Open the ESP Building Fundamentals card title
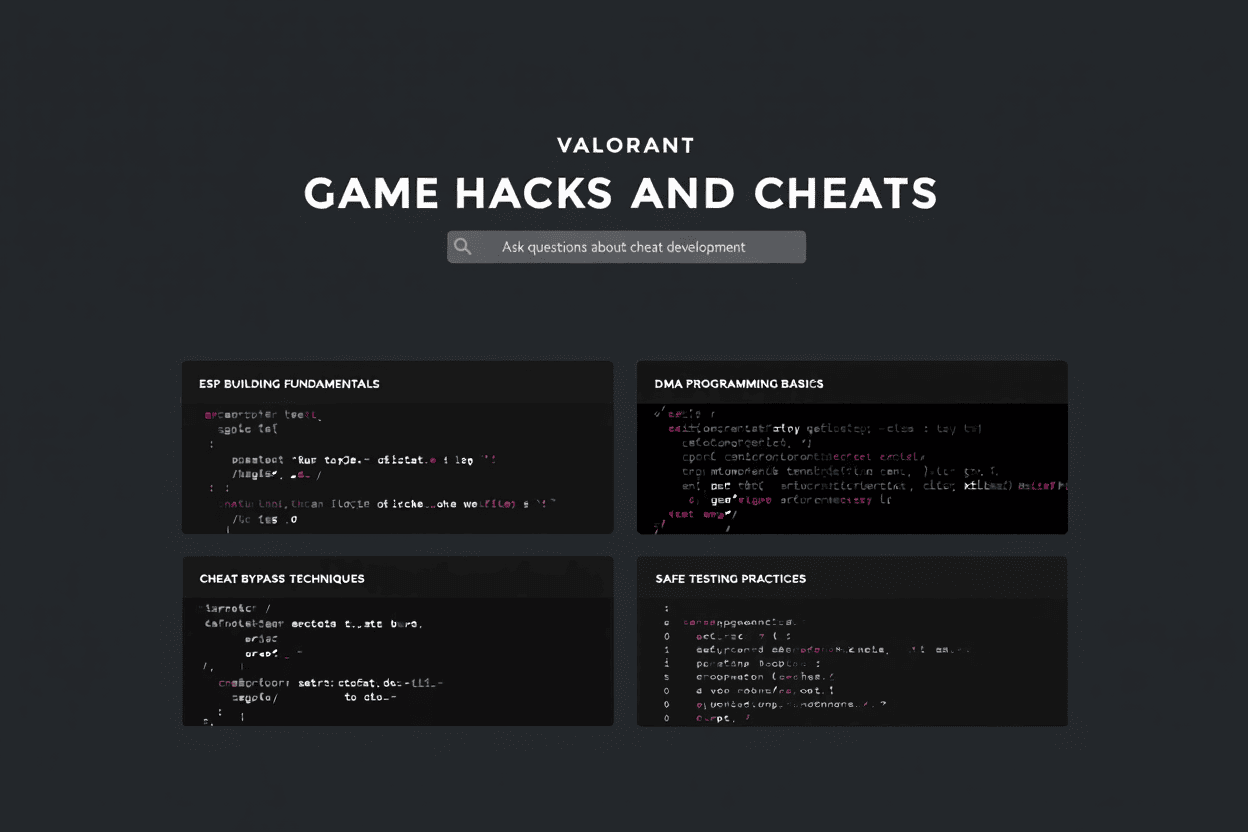 click(289, 384)
